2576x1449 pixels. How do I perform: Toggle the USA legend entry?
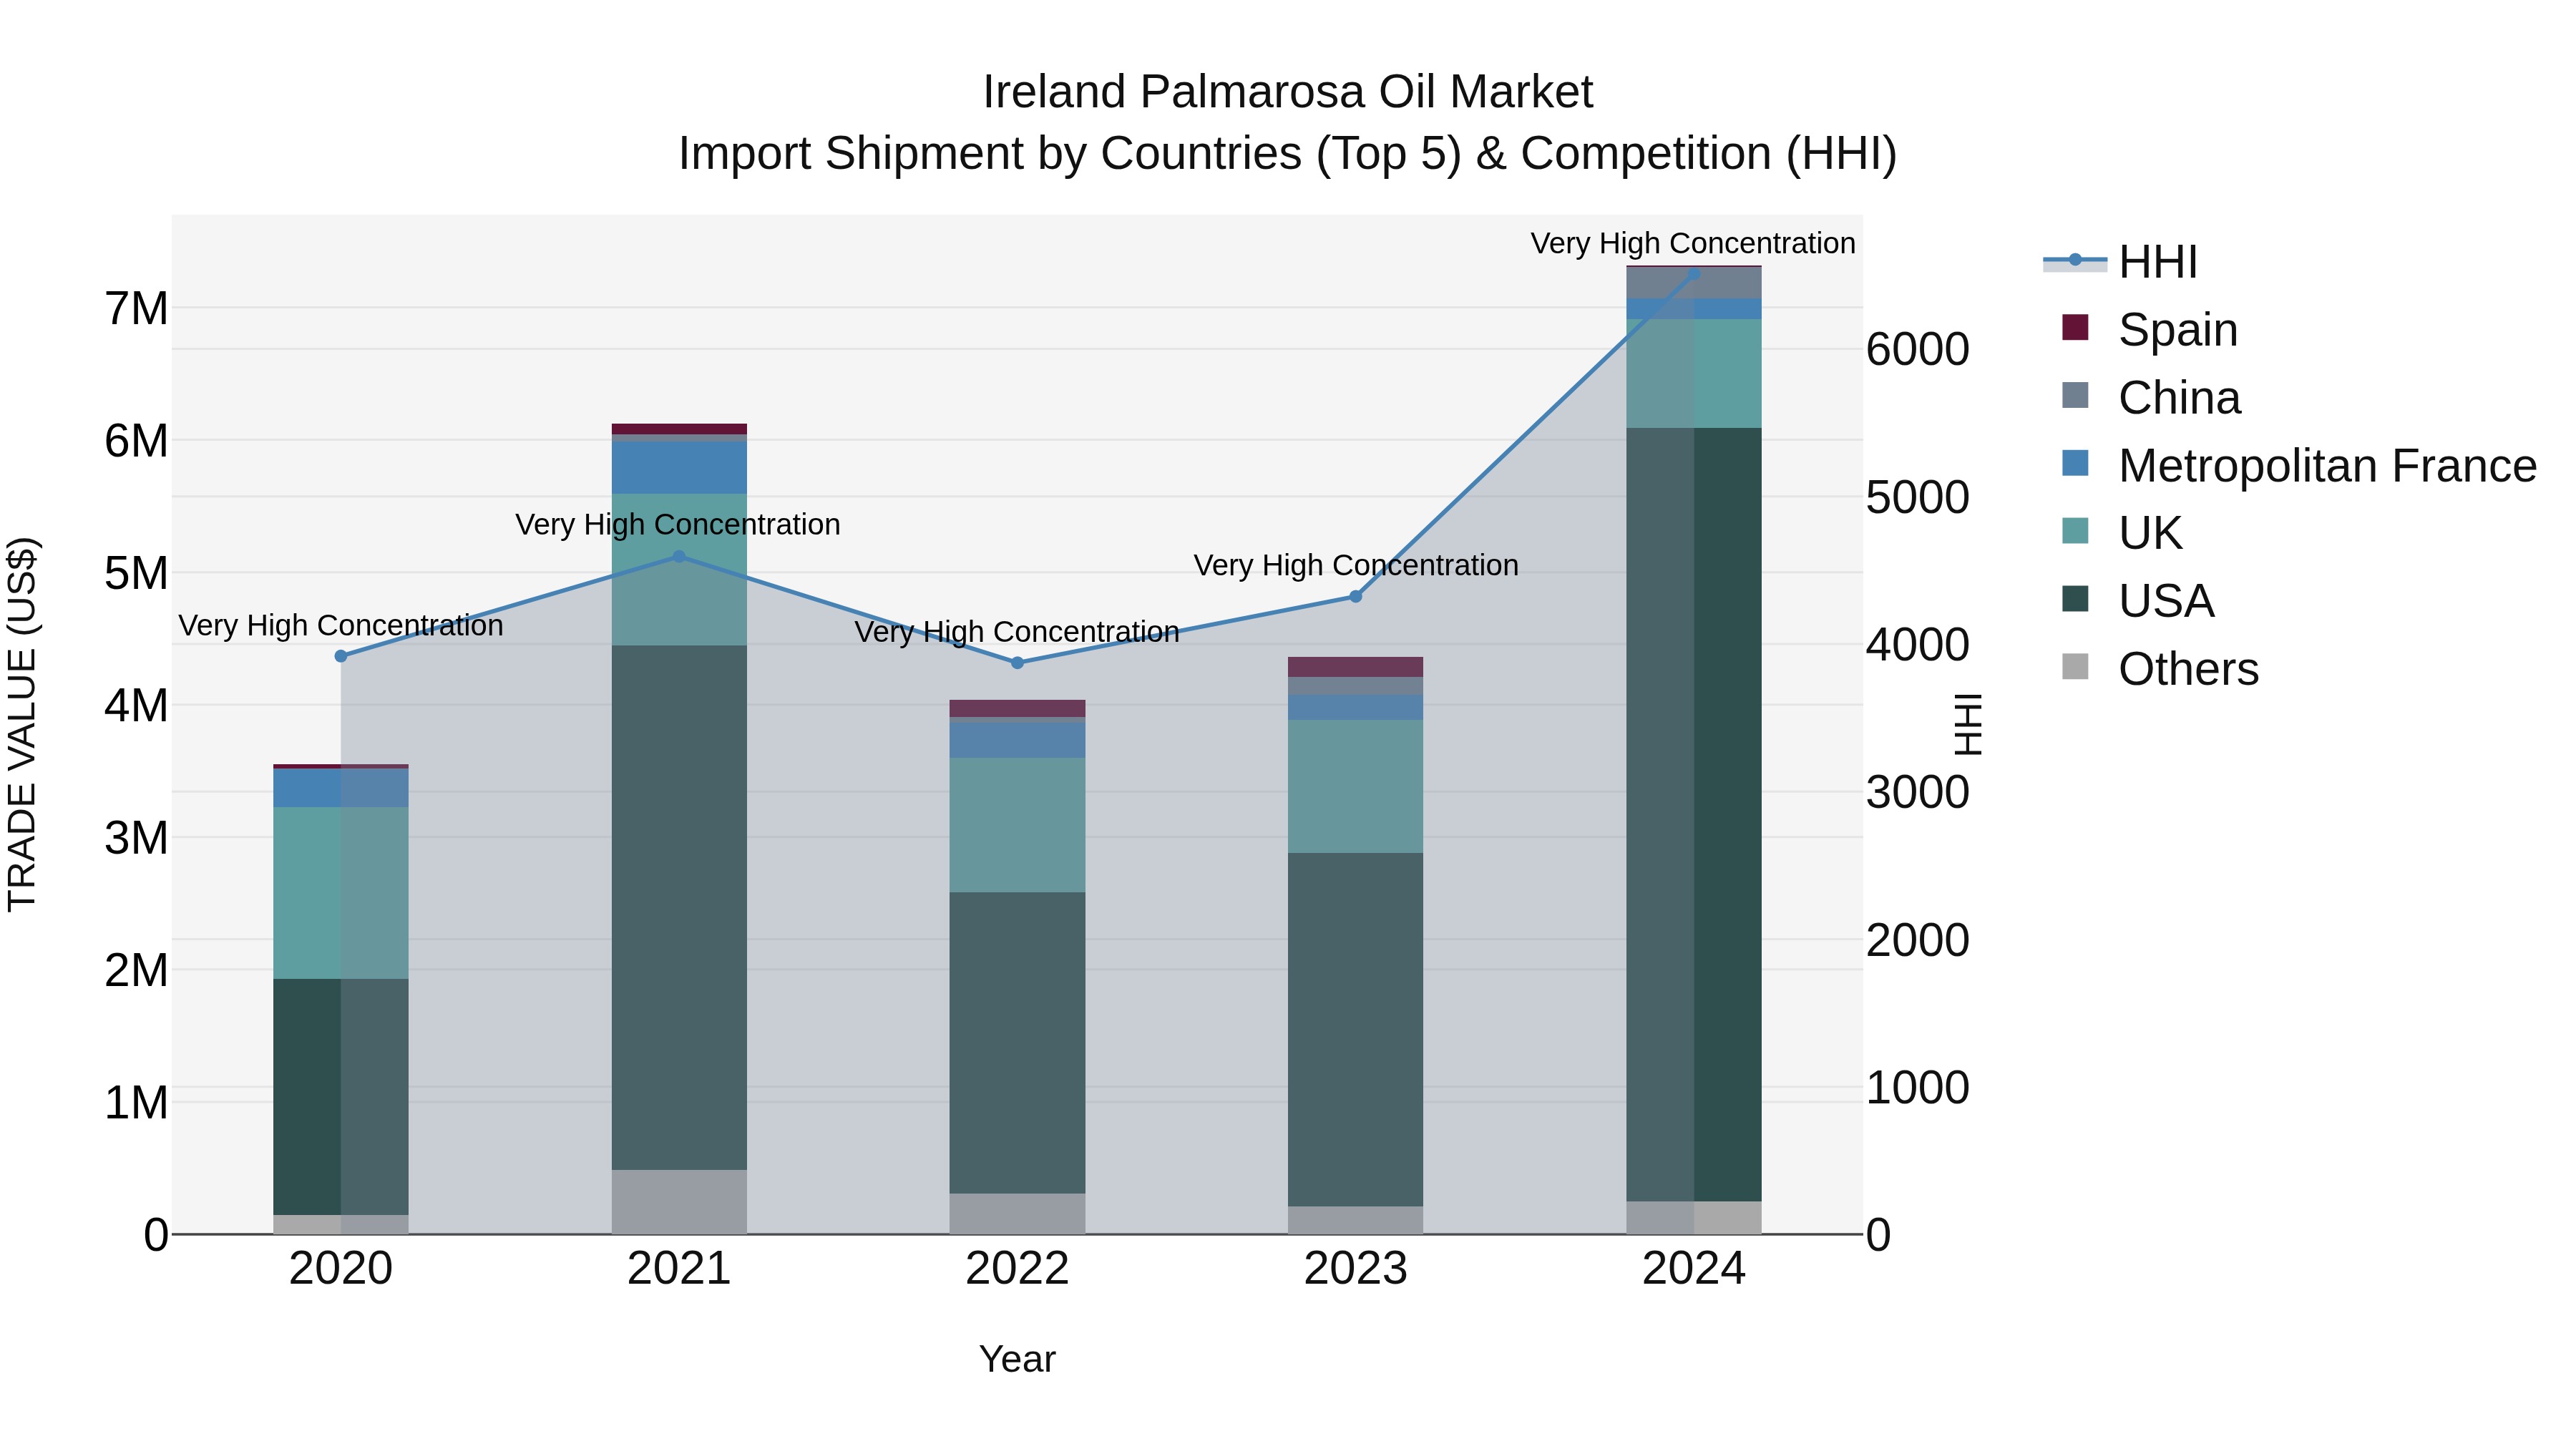pyautogui.click(x=2138, y=601)
